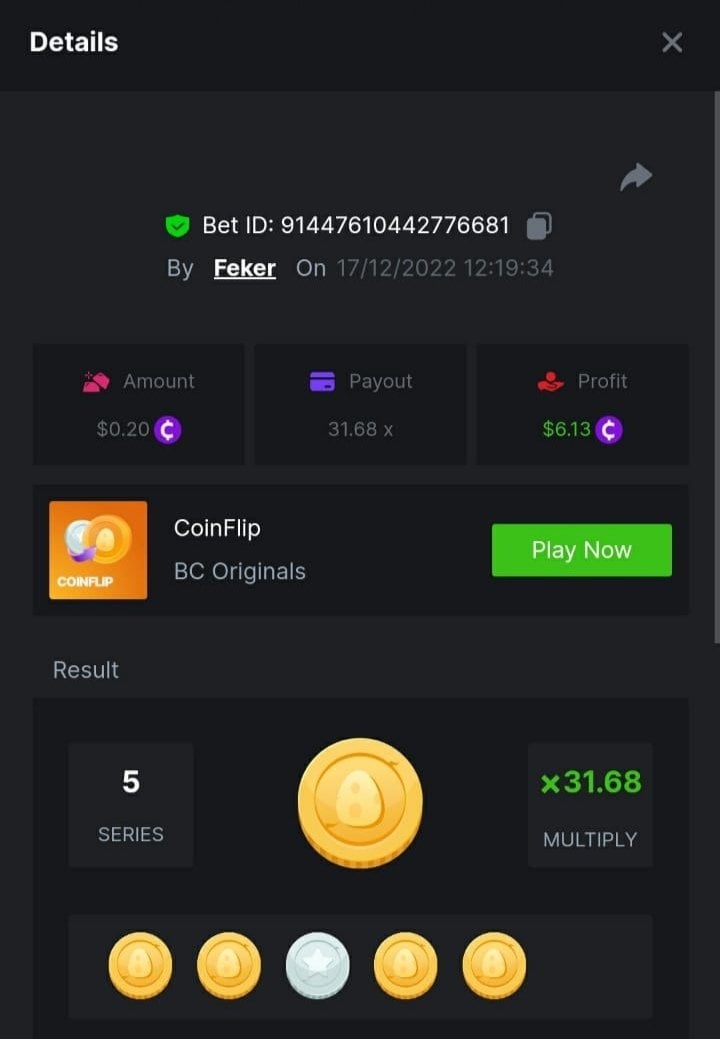
Task: Click the BC Originals provider label
Action: (x=240, y=572)
